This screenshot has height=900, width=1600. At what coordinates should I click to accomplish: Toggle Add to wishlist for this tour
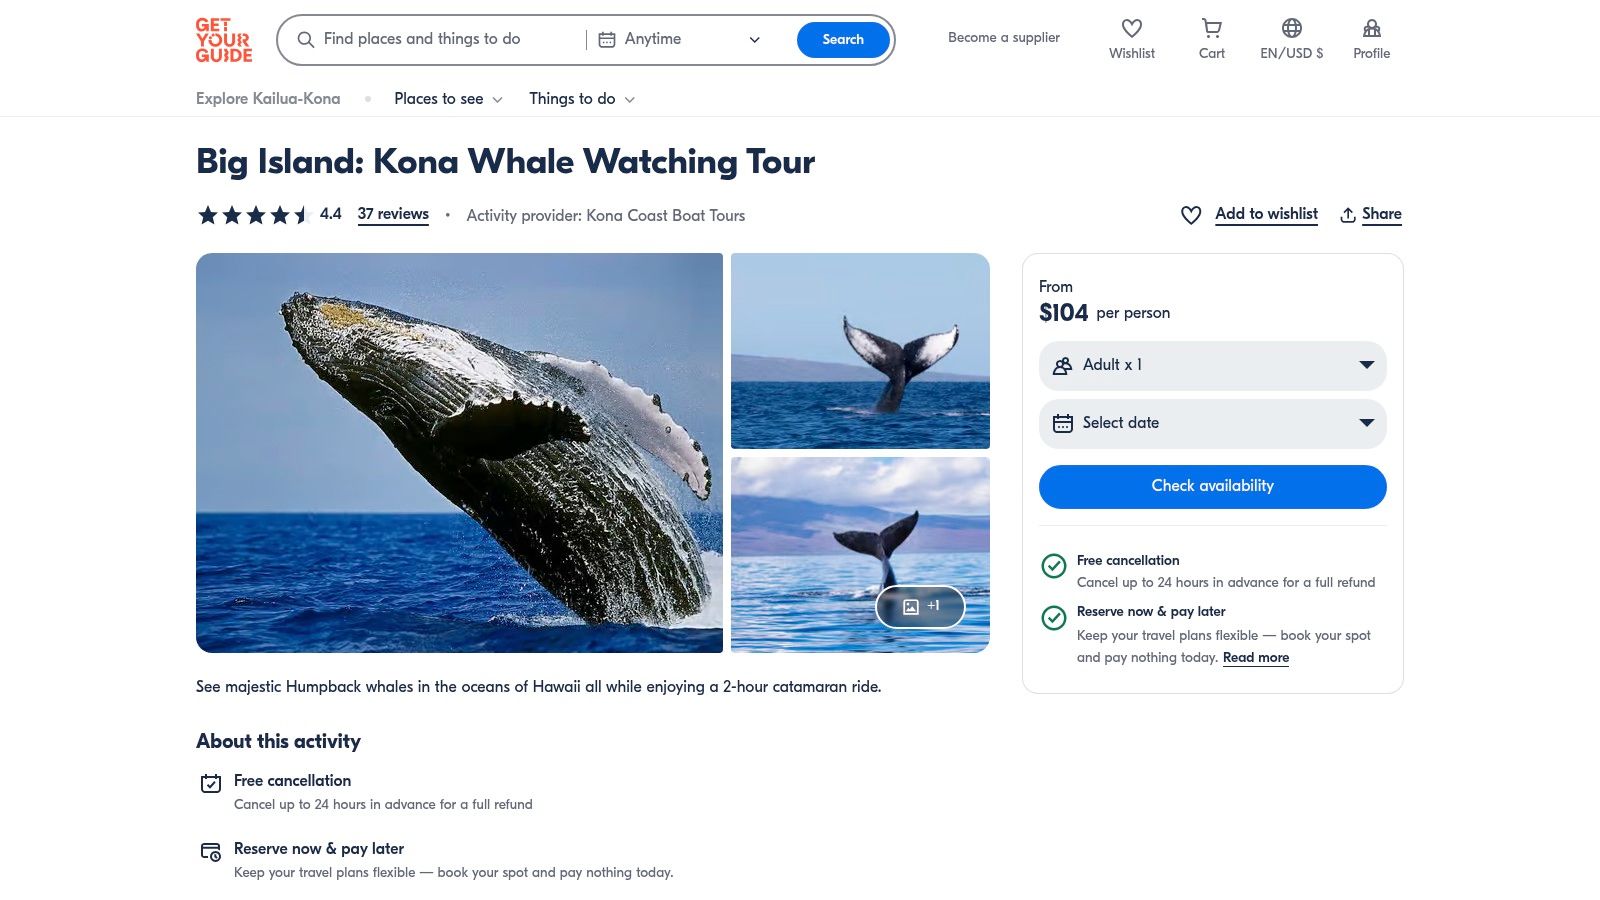[x=1249, y=214]
